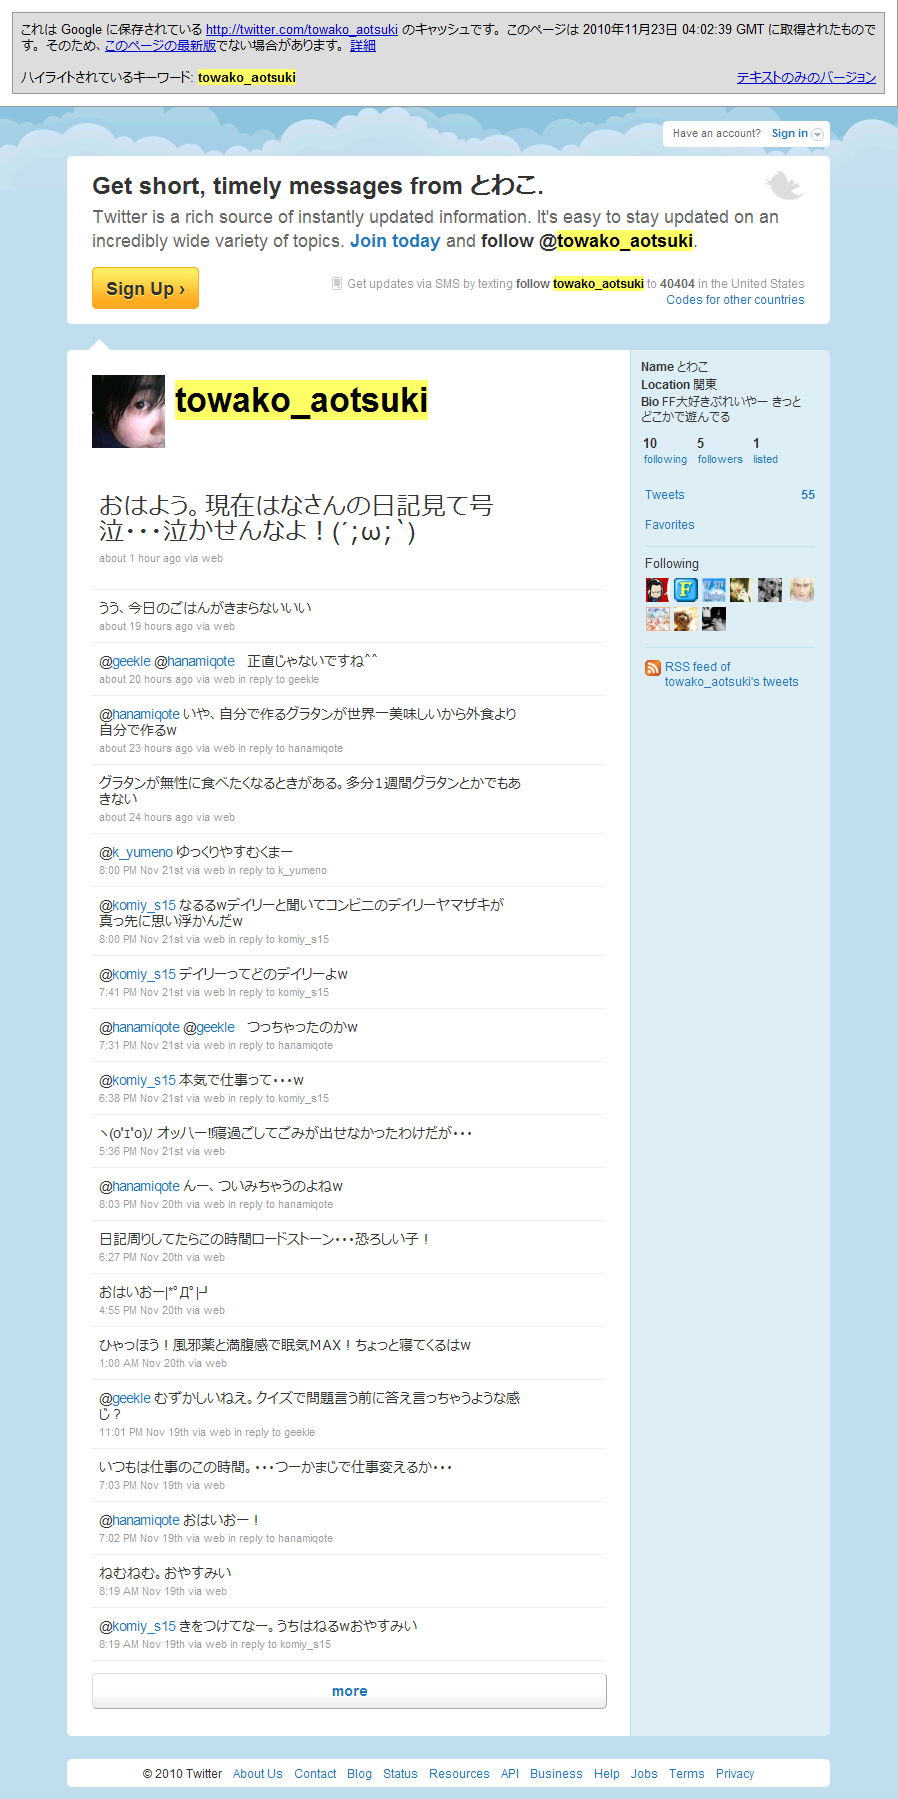The image size is (898, 1799).
Task: Open RSS feed of towako_aotsuki's tweets
Action: (x=732, y=674)
